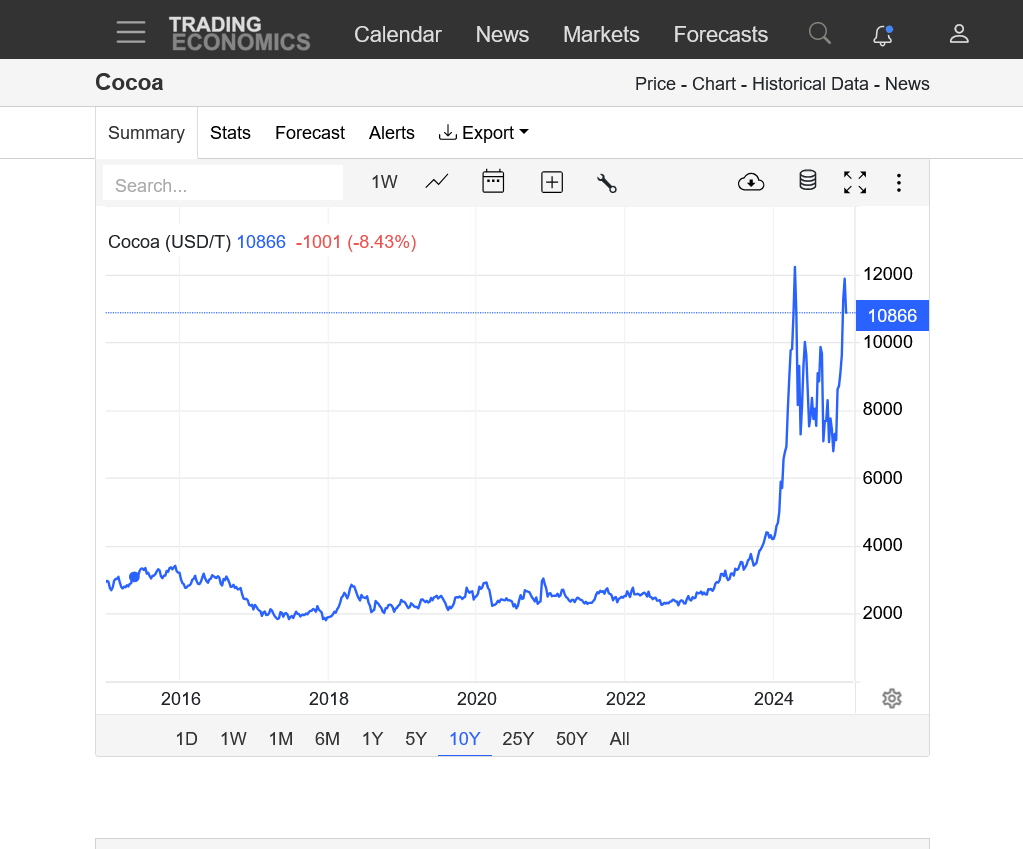Open the hamburger navigation menu
1023x849 pixels.
130,32
